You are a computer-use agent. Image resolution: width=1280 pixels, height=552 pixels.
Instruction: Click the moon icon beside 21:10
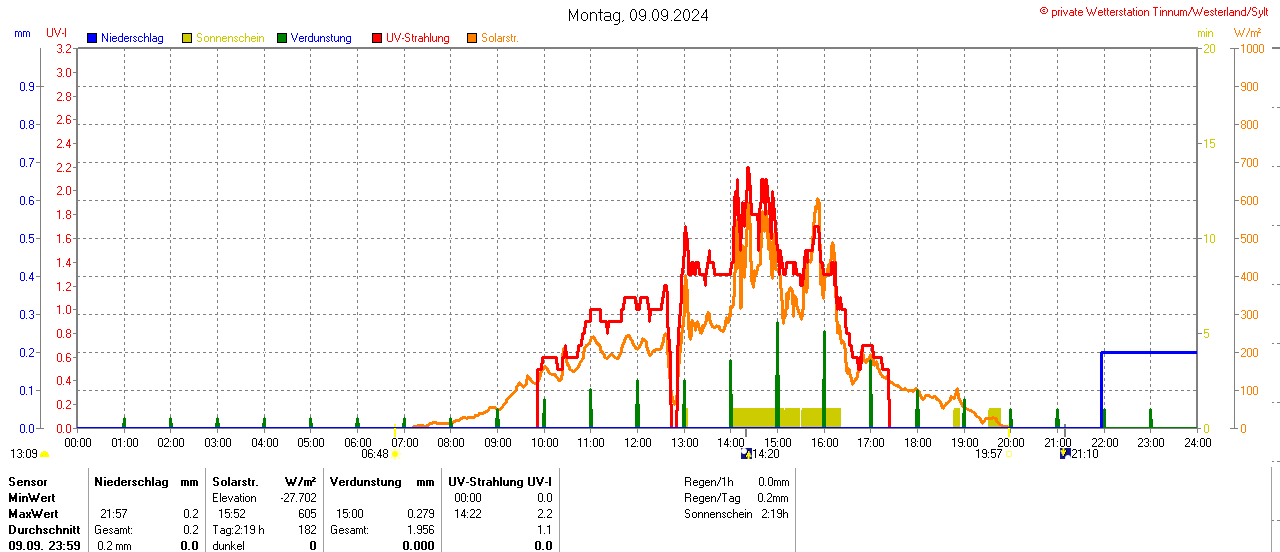(1065, 454)
